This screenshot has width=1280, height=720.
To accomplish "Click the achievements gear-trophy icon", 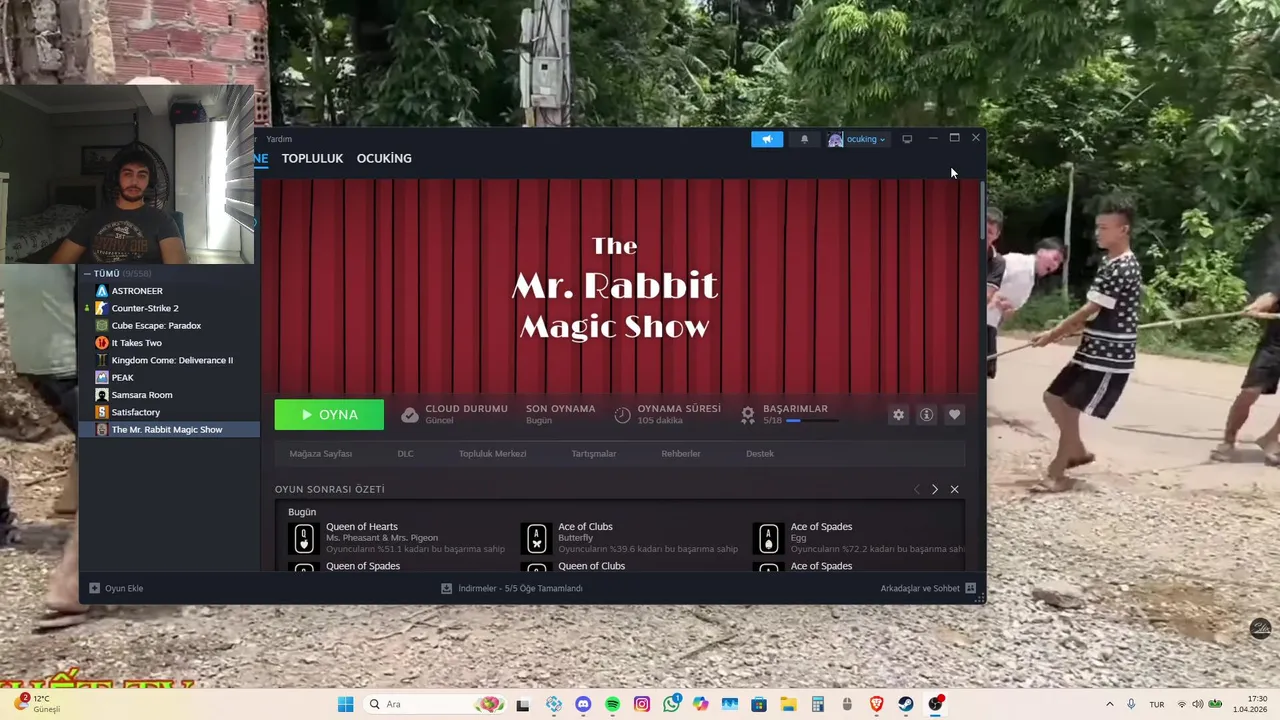I will click(747, 415).
